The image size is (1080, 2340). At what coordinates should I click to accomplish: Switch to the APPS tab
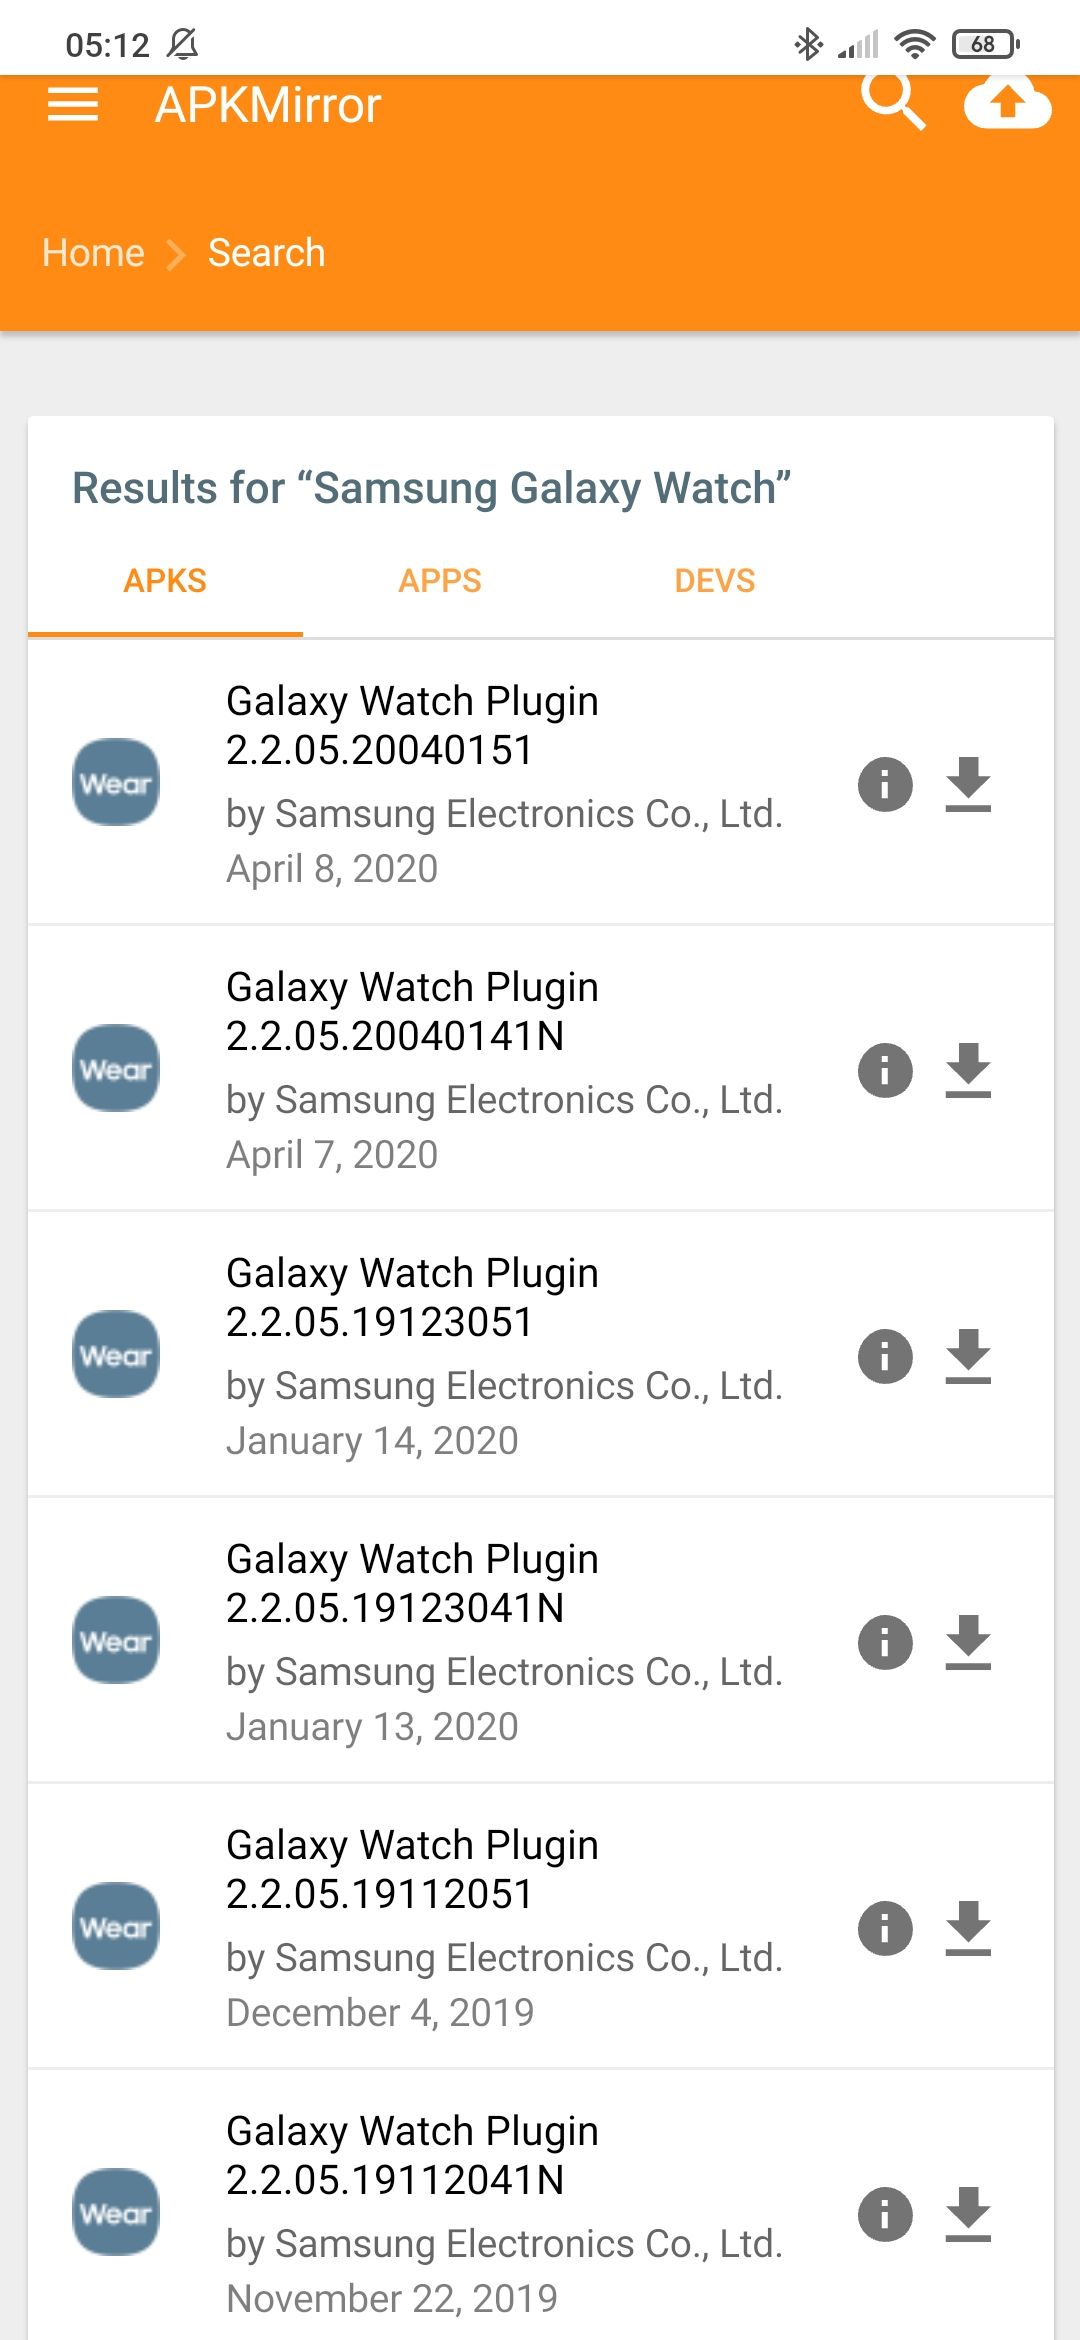click(x=440, y=581)
